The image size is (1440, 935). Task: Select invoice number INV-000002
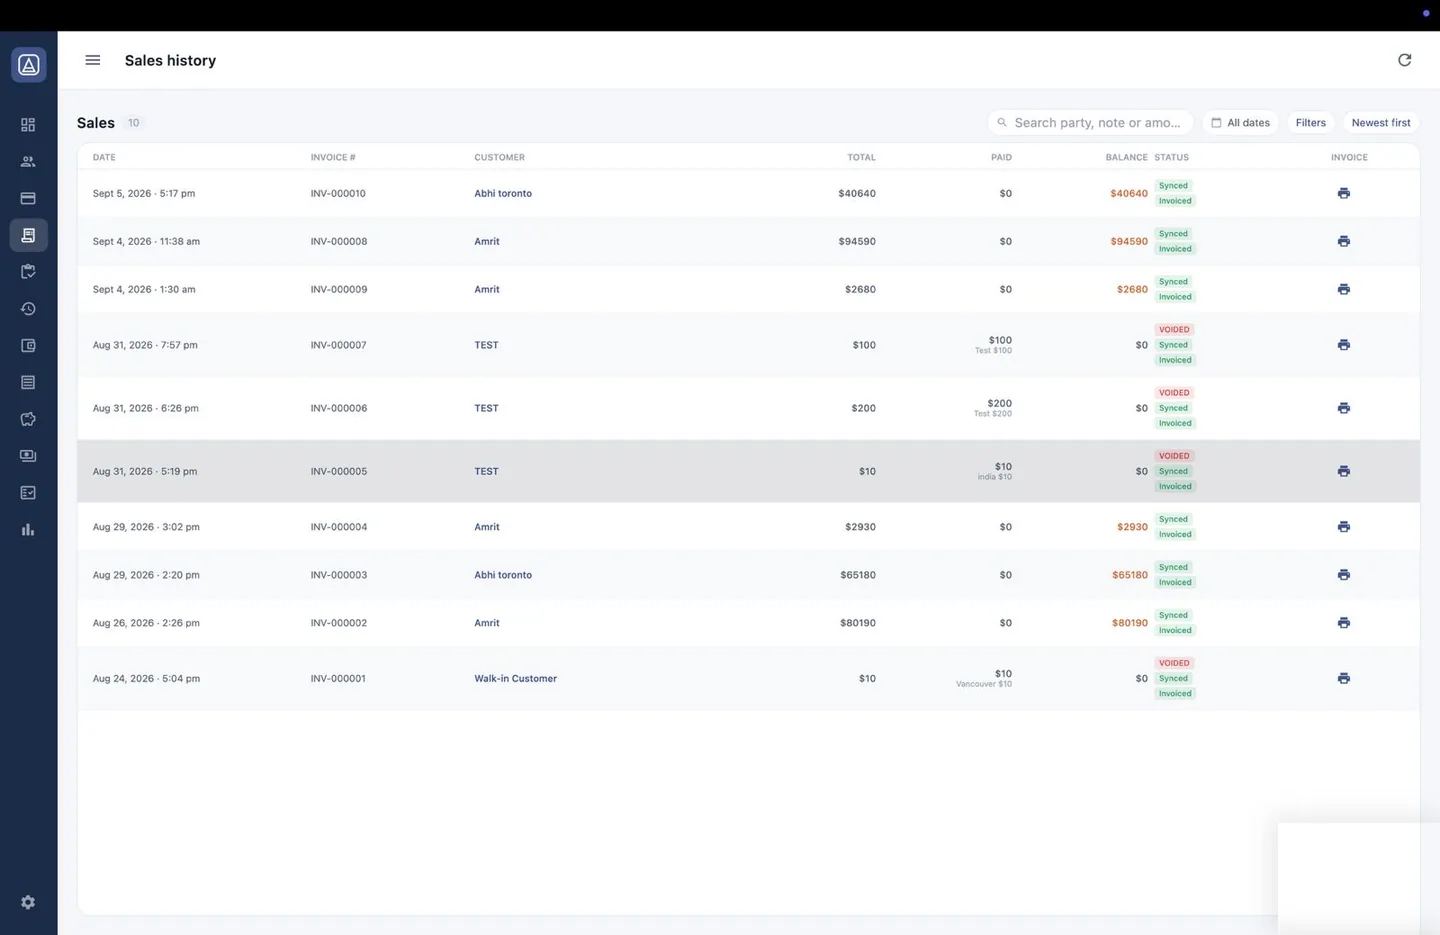[339, 623]
